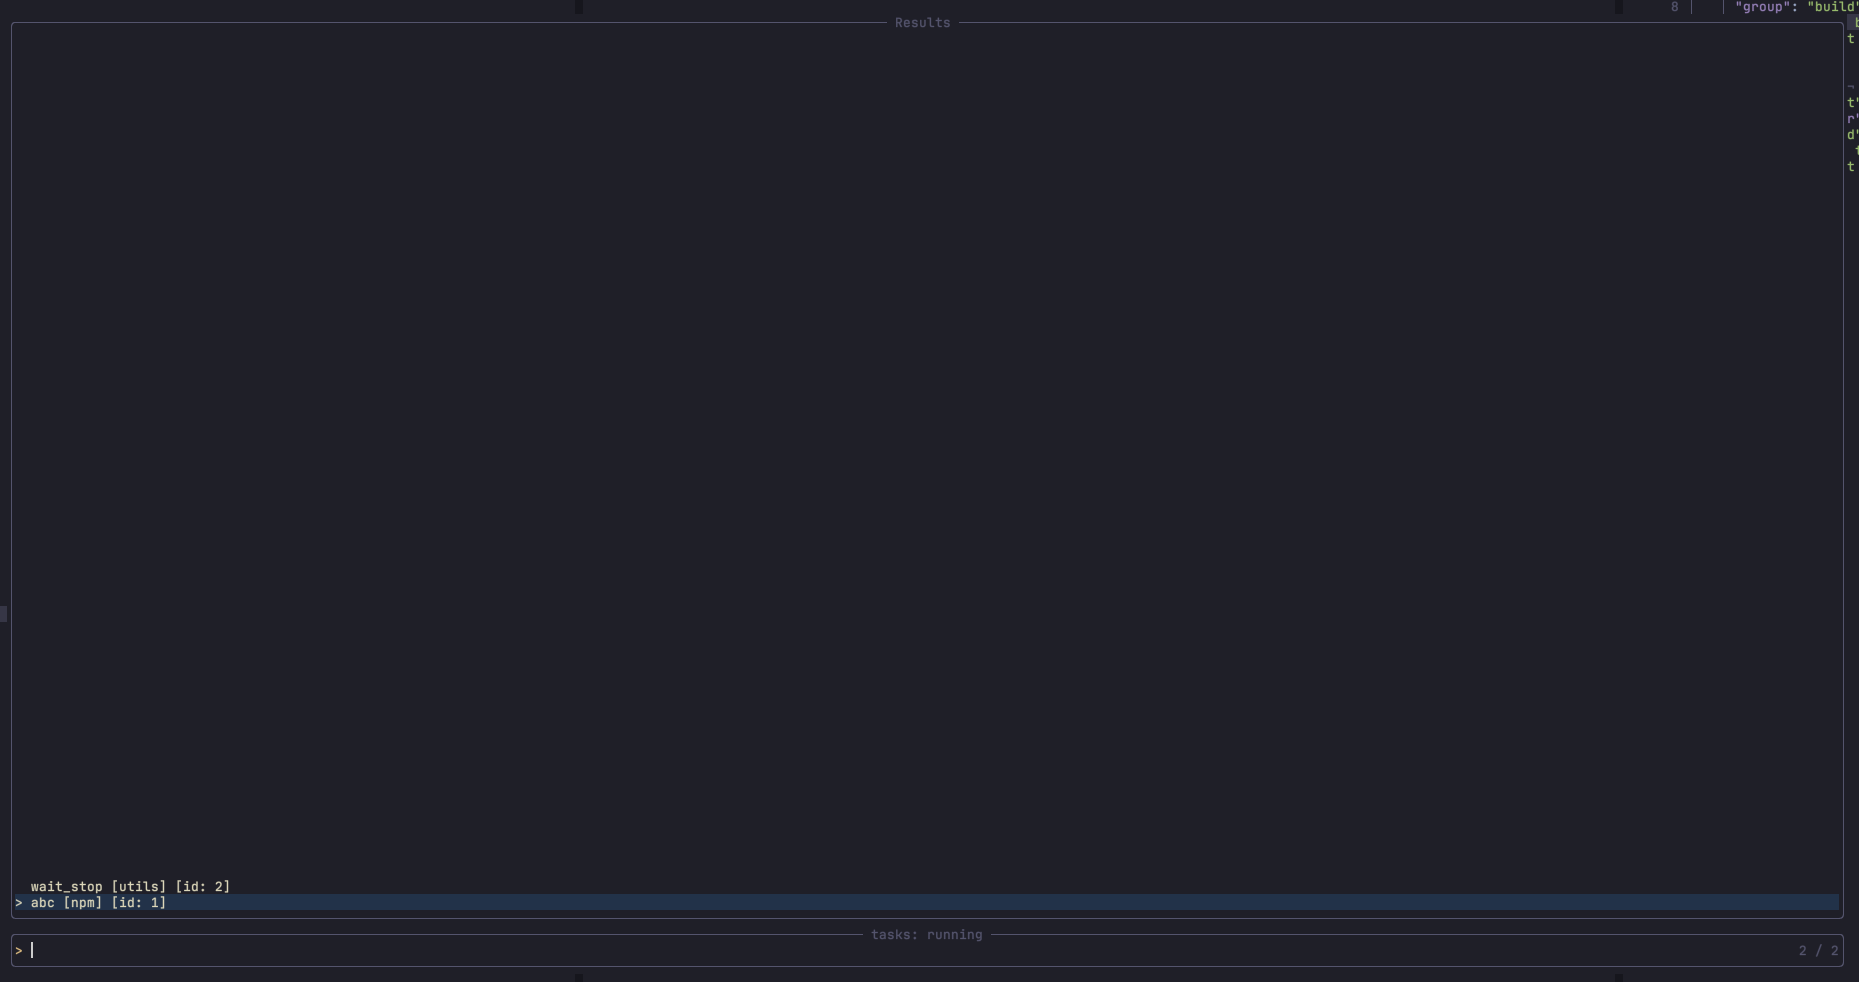Click the 2 / 2 result counter
This screenshot has height=982, width=1859.
pos(1818,951)
